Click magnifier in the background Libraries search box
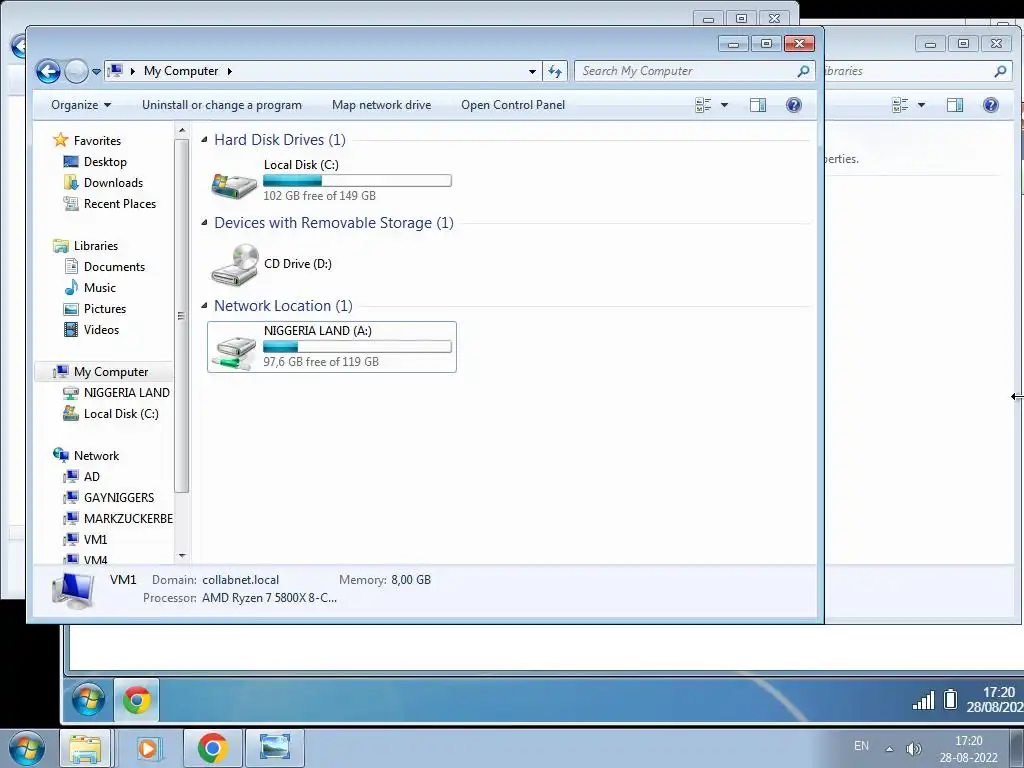 [x=1000, y=71]
